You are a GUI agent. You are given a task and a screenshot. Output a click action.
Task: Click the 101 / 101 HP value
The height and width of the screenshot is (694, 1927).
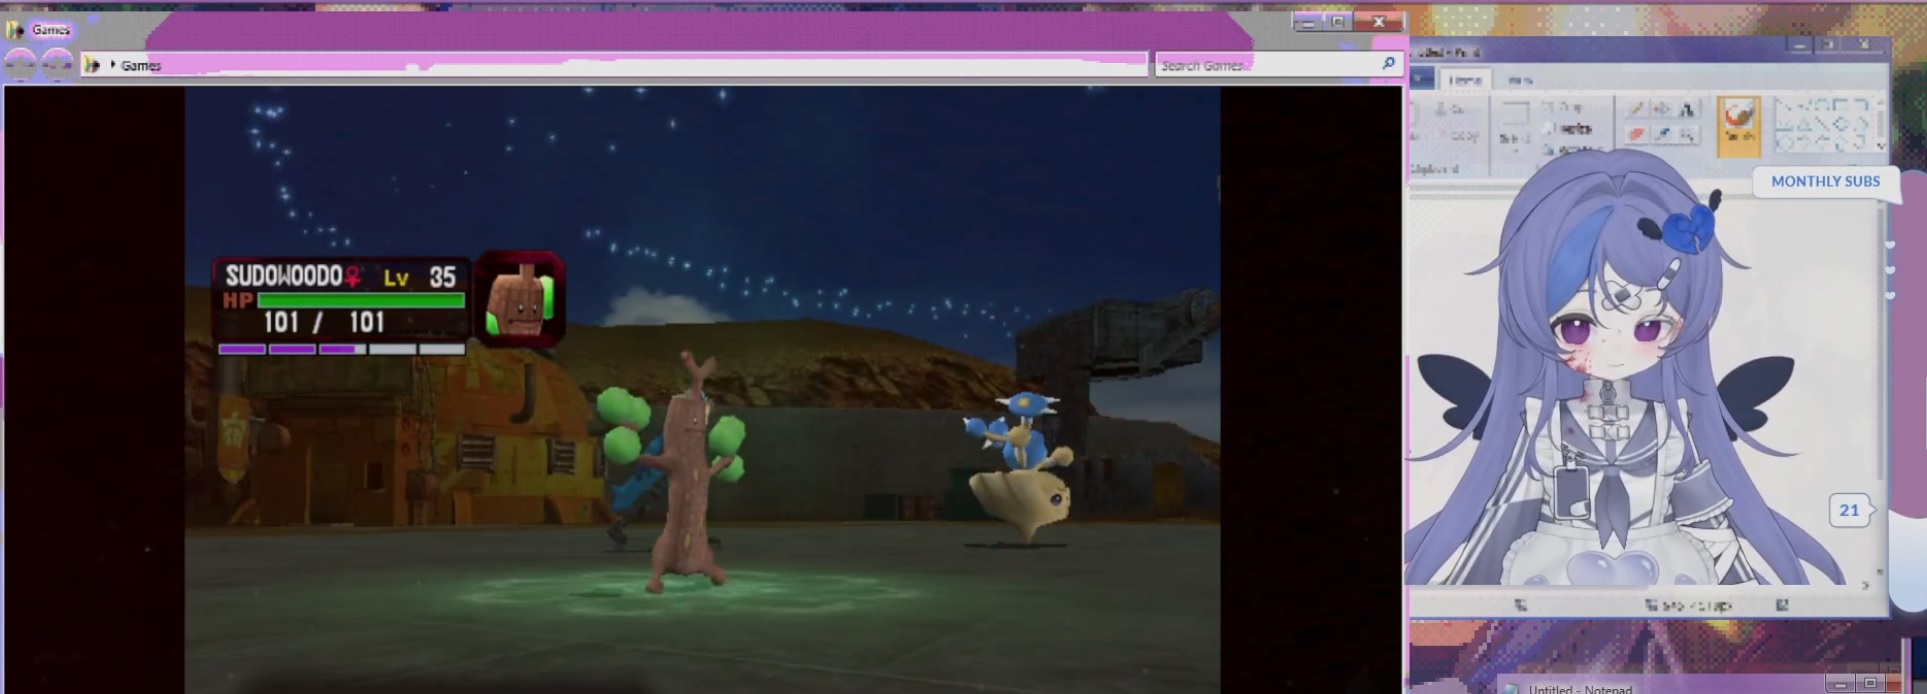click(323, 322)
